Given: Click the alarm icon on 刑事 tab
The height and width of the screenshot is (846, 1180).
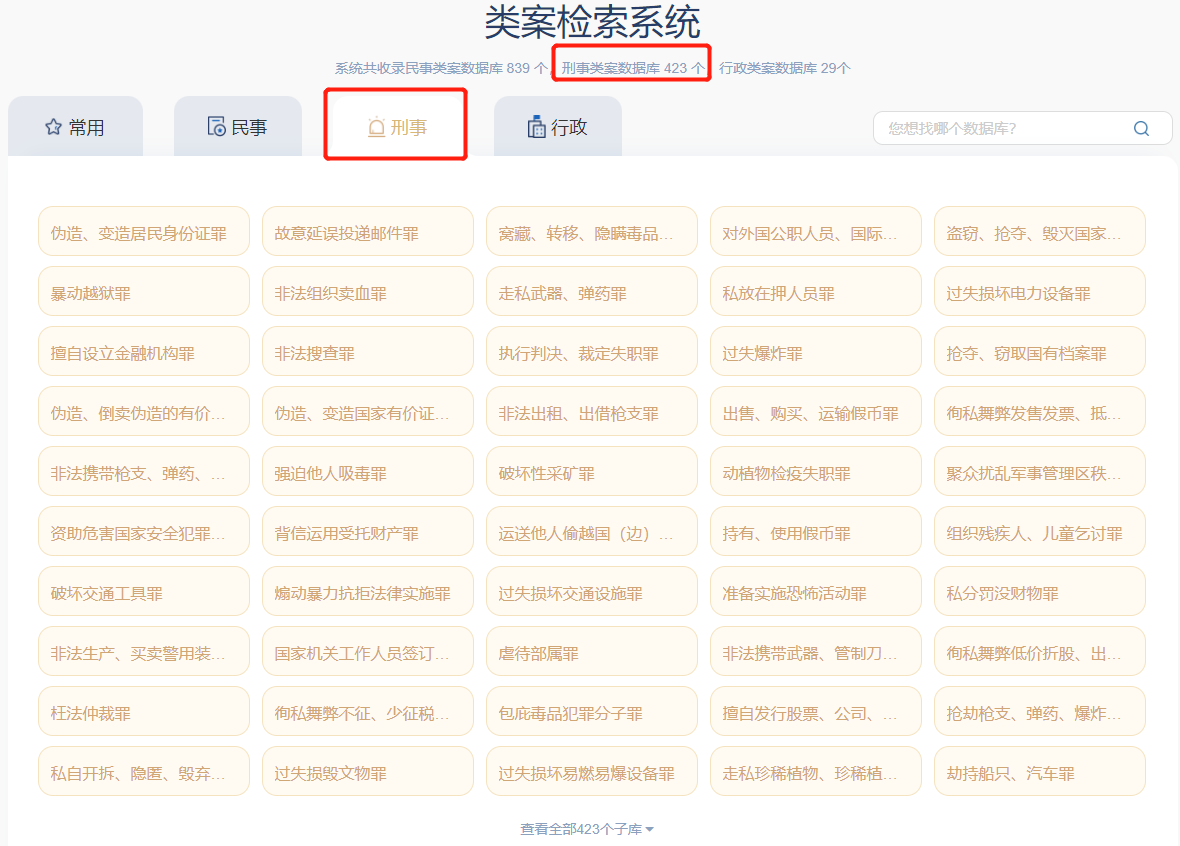Looking at the screenshot, I should coord(376,127).
